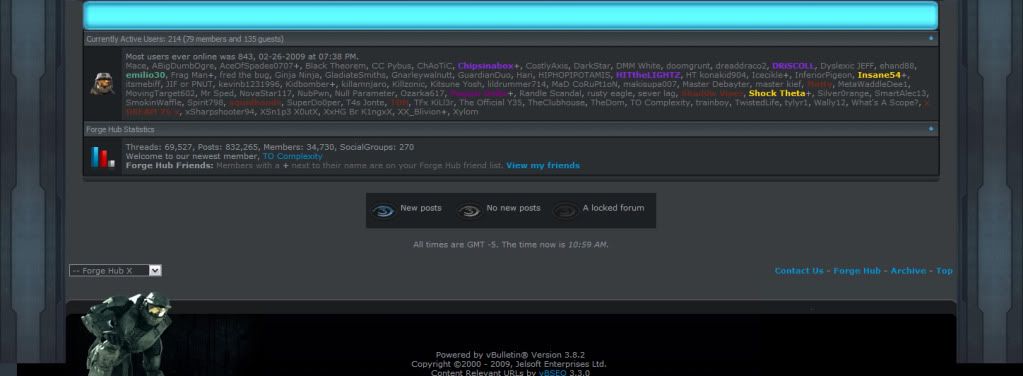Screen dimensions: 1023x376
Task: Open newest member TO Complexity profile
Action: (292, 157)
